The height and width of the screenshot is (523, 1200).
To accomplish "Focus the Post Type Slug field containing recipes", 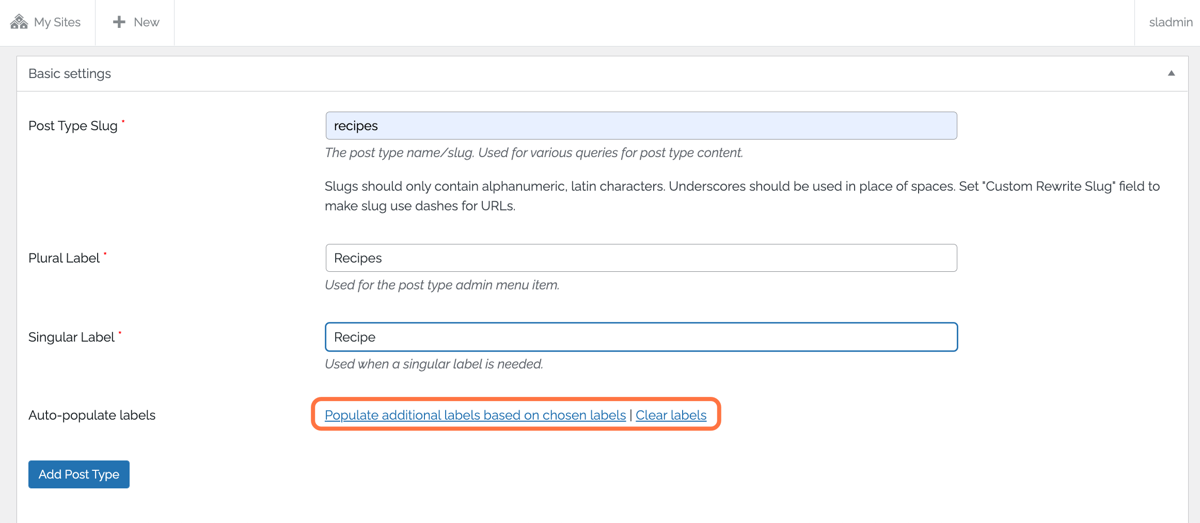I will [x=641, y=125].
